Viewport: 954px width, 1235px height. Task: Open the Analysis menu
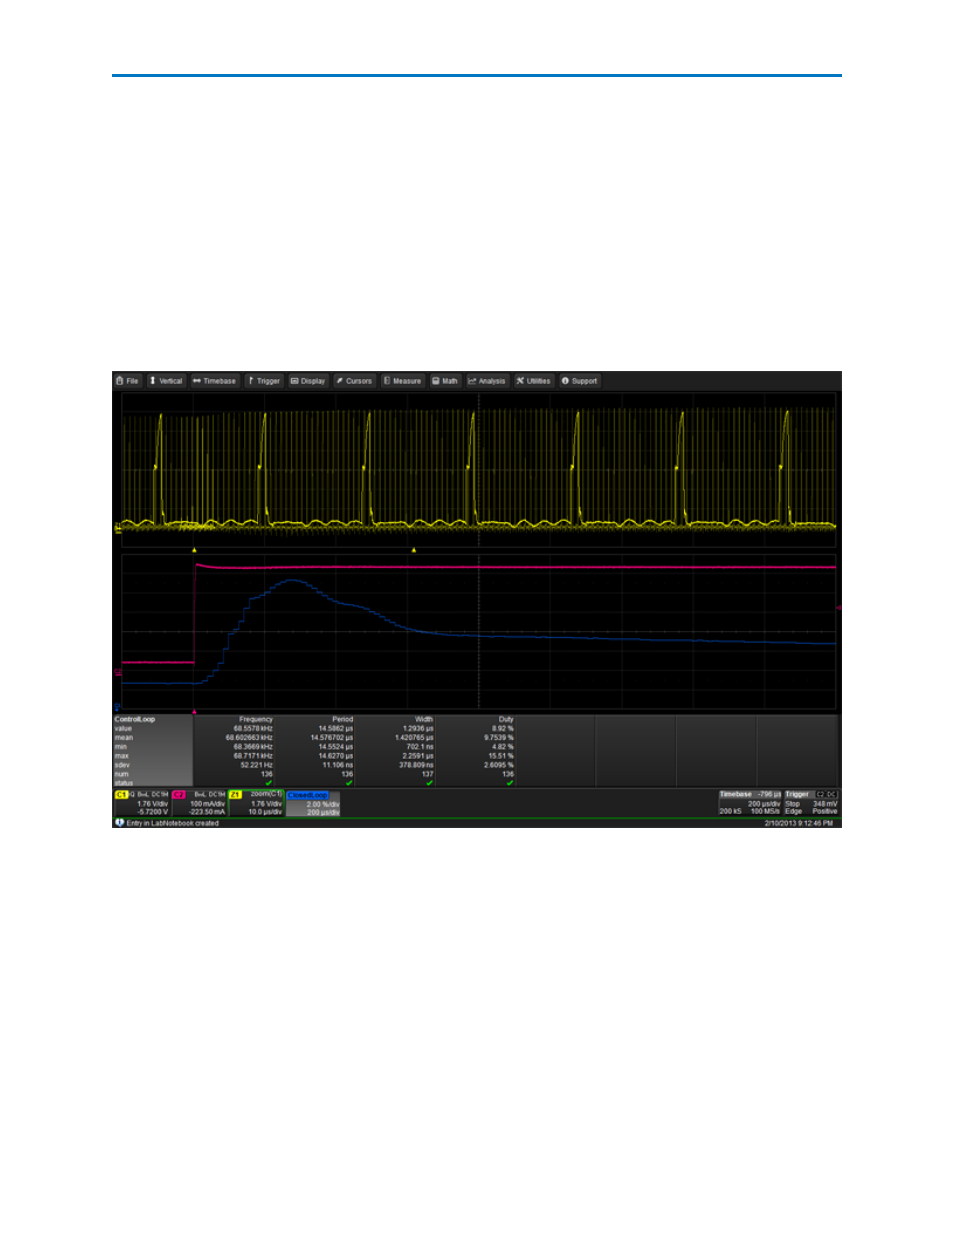coord(487,381)
